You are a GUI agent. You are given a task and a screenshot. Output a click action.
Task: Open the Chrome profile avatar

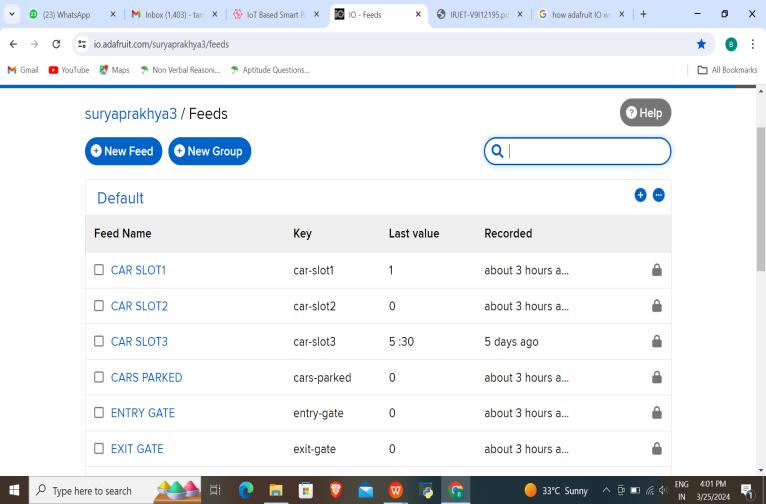[x=731, y=44]
